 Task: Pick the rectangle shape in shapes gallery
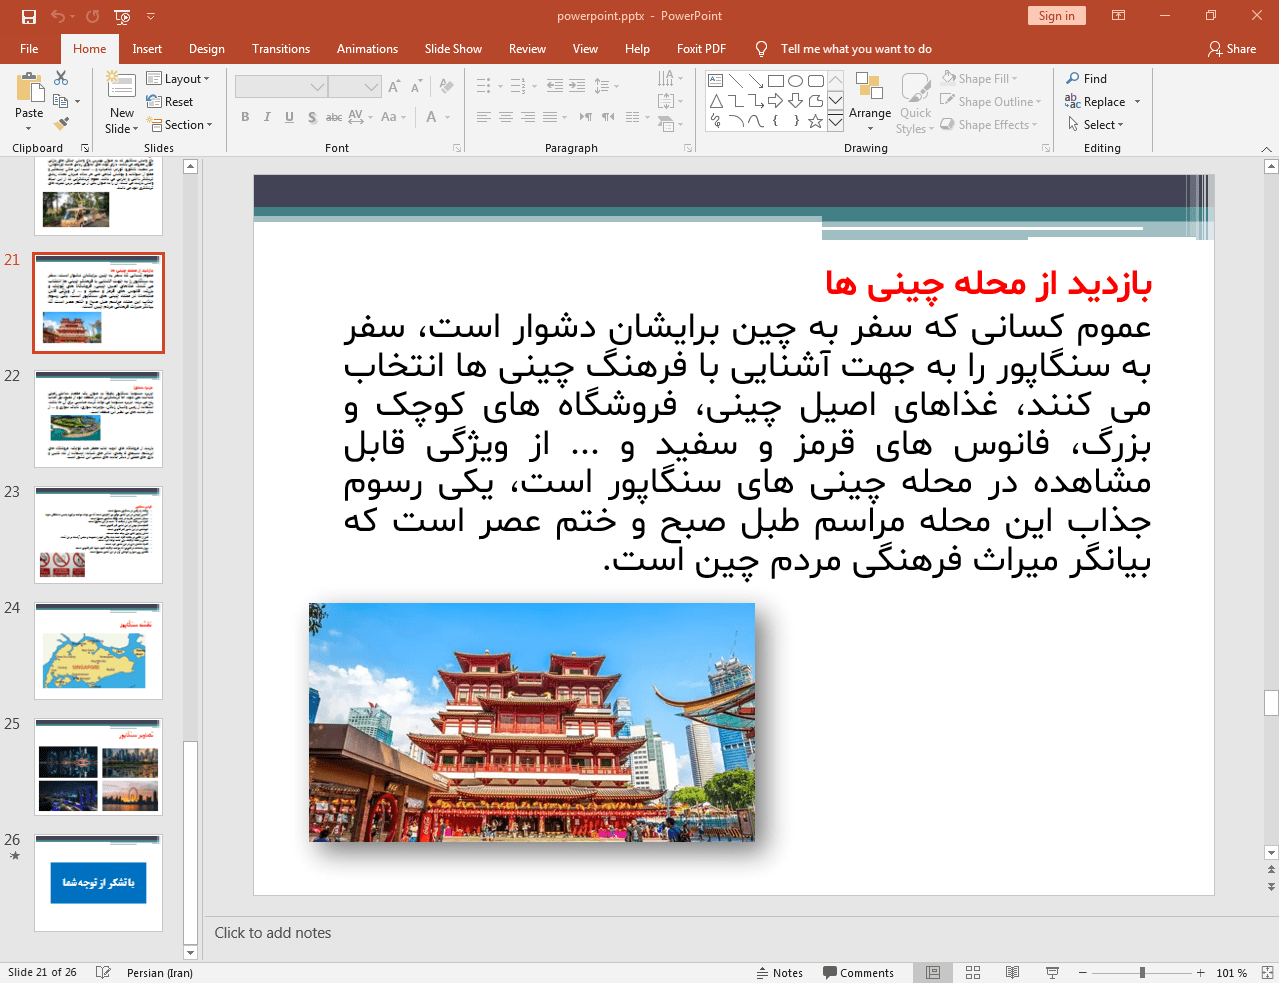pyautogui.click(x=776, y=81)
